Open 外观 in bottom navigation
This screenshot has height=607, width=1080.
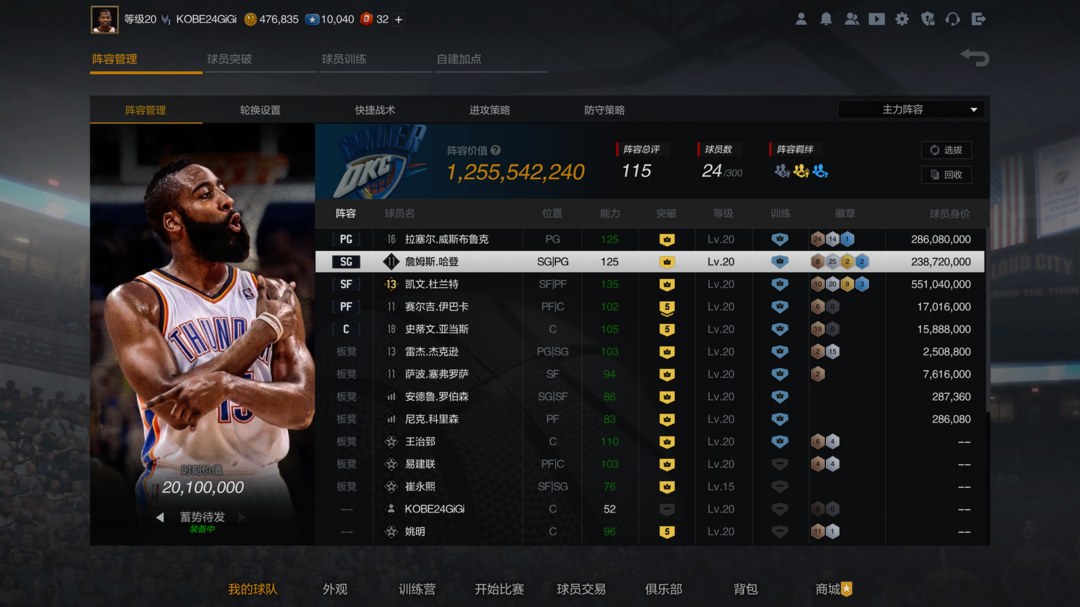pyautogui.click(x=335, y=589)
